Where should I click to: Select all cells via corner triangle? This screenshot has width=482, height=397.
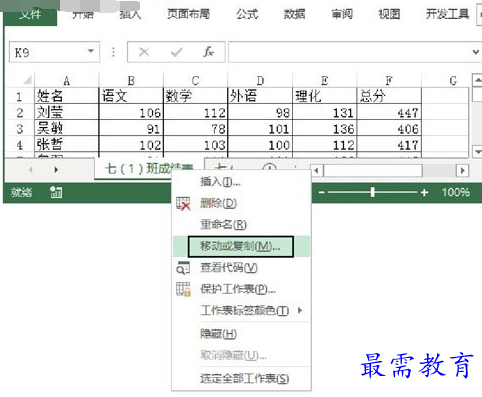27,80
